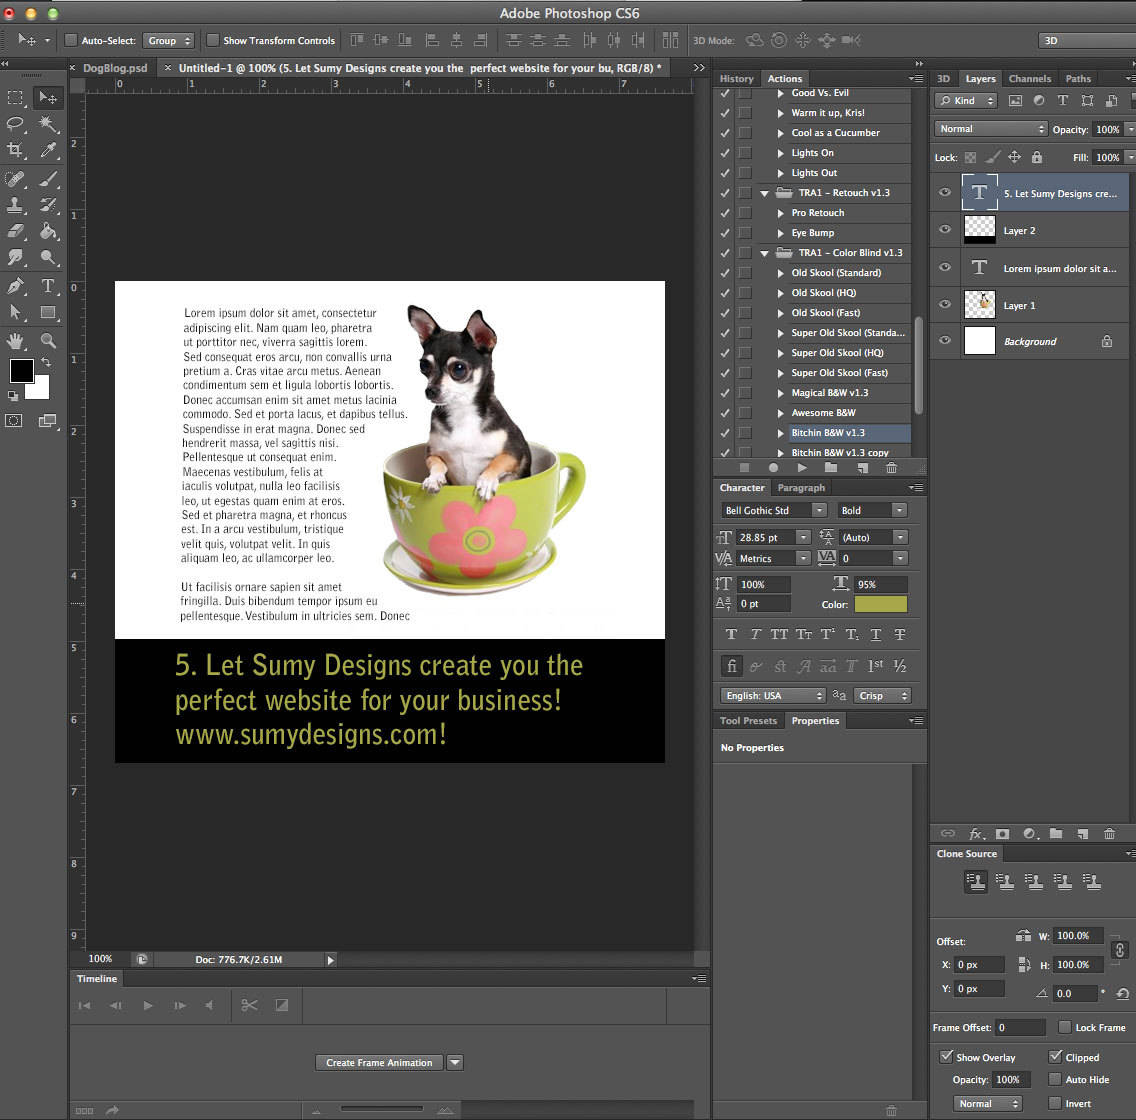Collapse the TRA1 - Color Blind v1.3 set

click(x=764, y=254)
